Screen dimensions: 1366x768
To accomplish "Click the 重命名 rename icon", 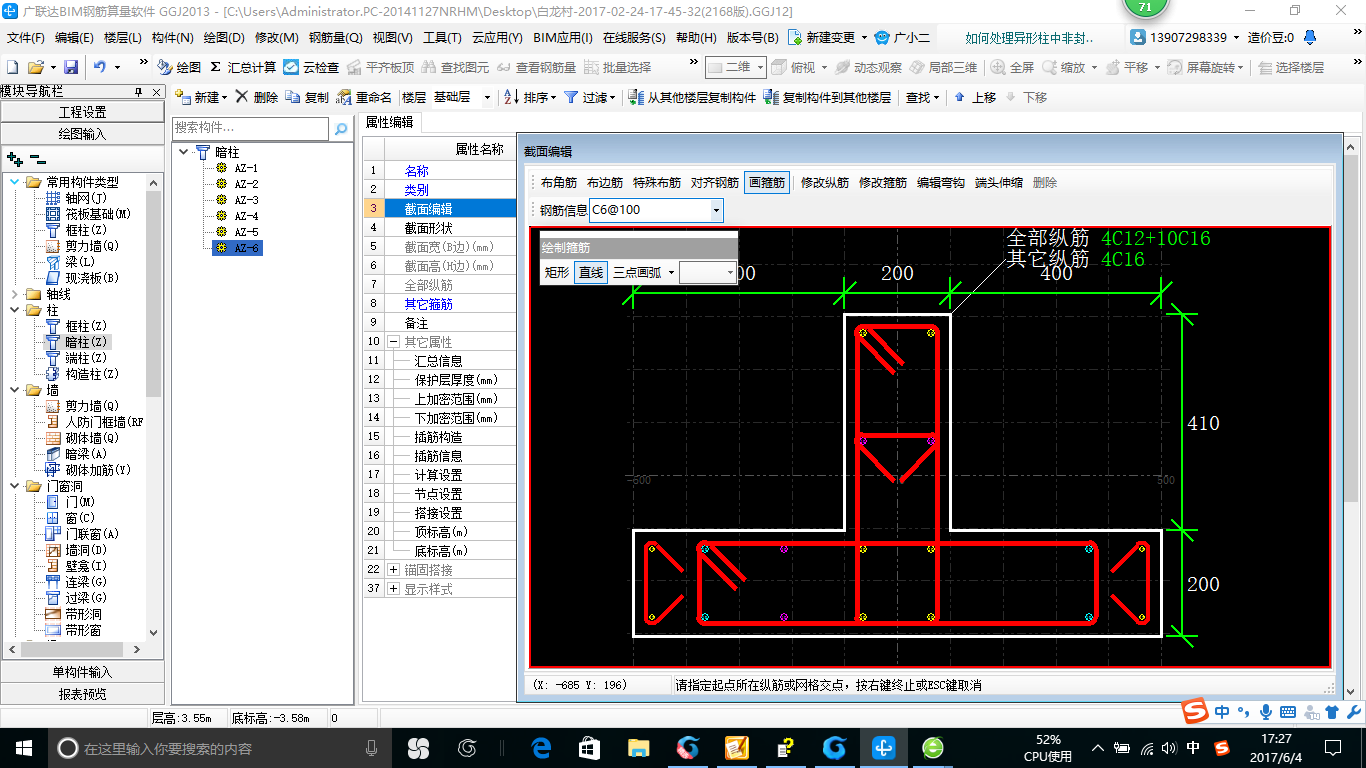I will (x=344, y=97).
